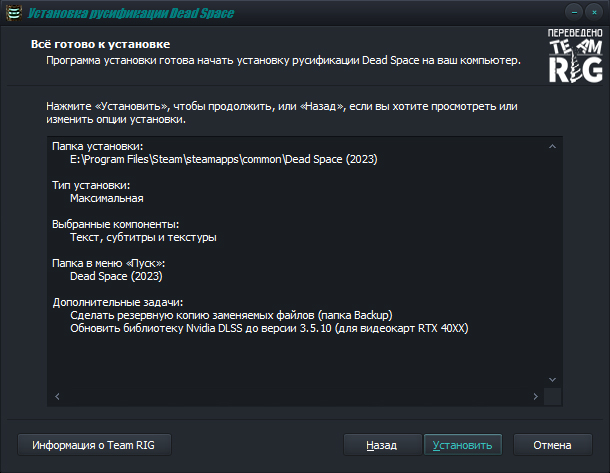Cancel setup with the "Отмена" button

coord(552,445)
